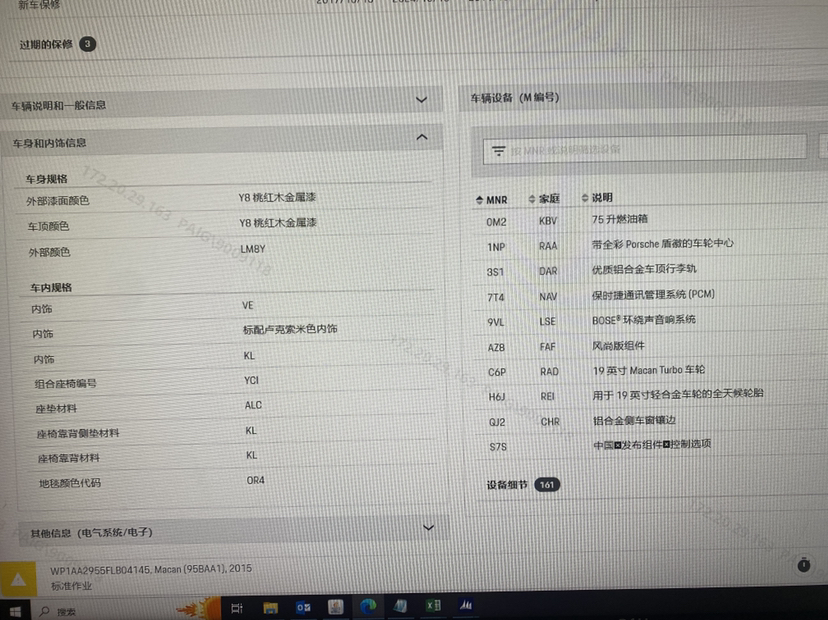Select the C6P equipment row code
The width and height of the screenshot is (828, 620).
coord(497,372)
